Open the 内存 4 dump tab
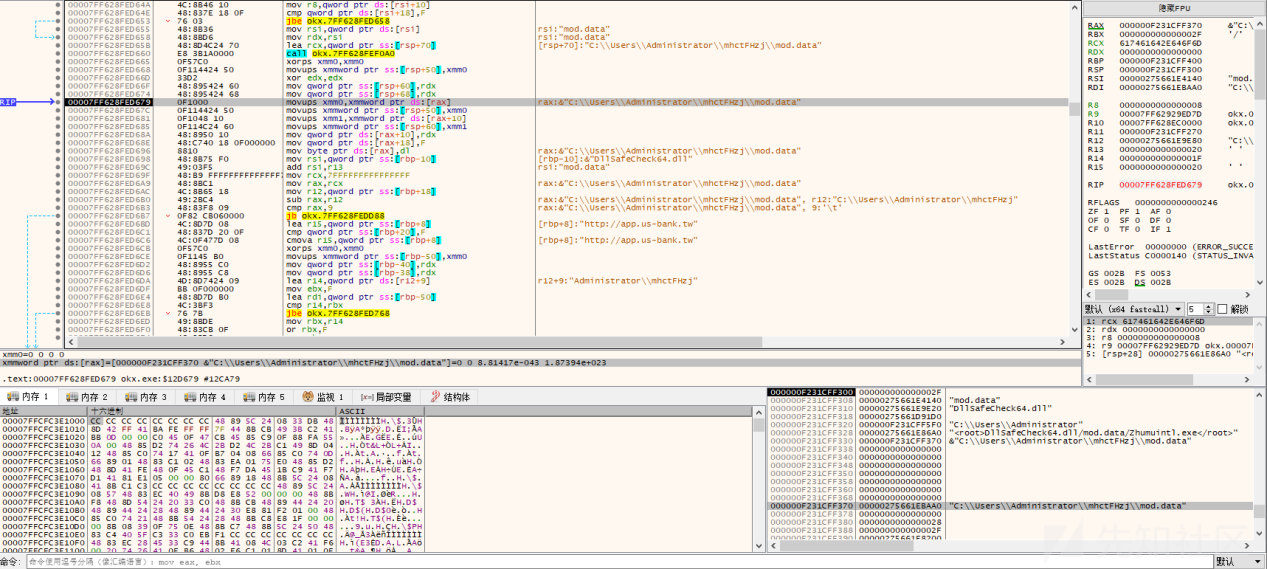This screenshot has height=569, width=1267. 207,397
